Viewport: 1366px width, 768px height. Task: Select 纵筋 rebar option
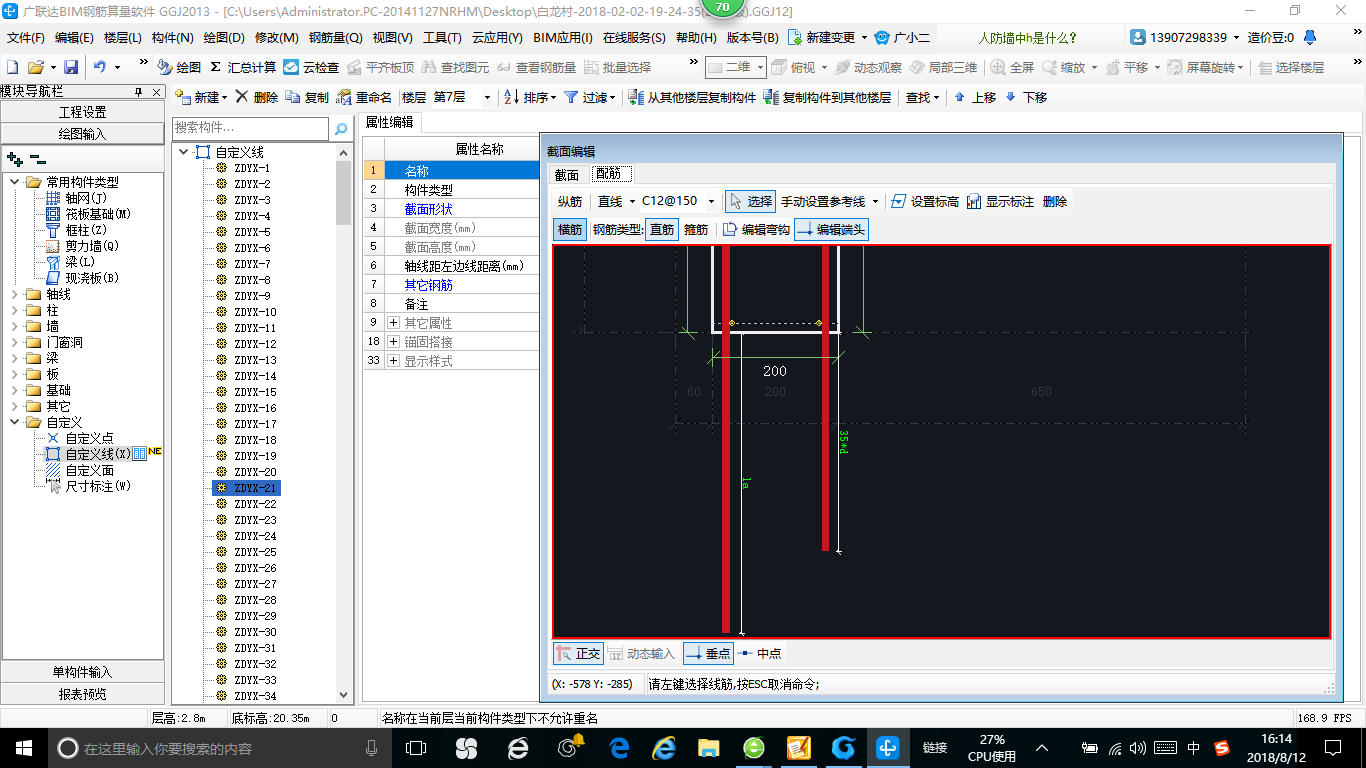(x=570, y=201)
